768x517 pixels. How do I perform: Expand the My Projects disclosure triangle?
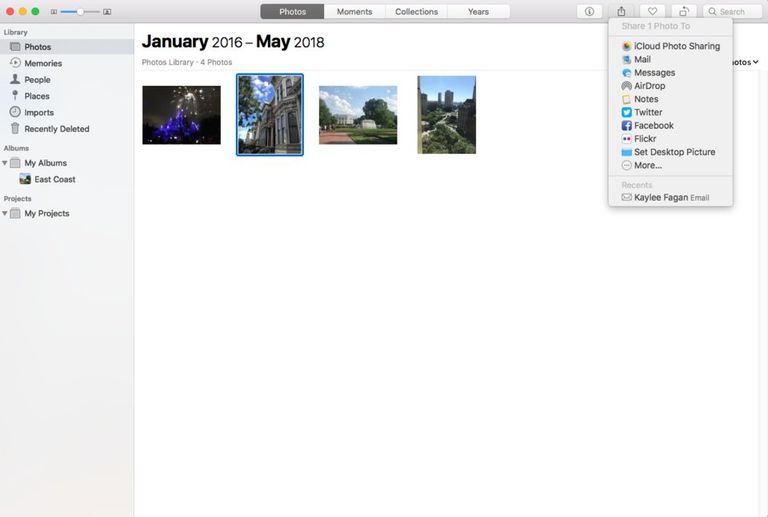(5, 214)
